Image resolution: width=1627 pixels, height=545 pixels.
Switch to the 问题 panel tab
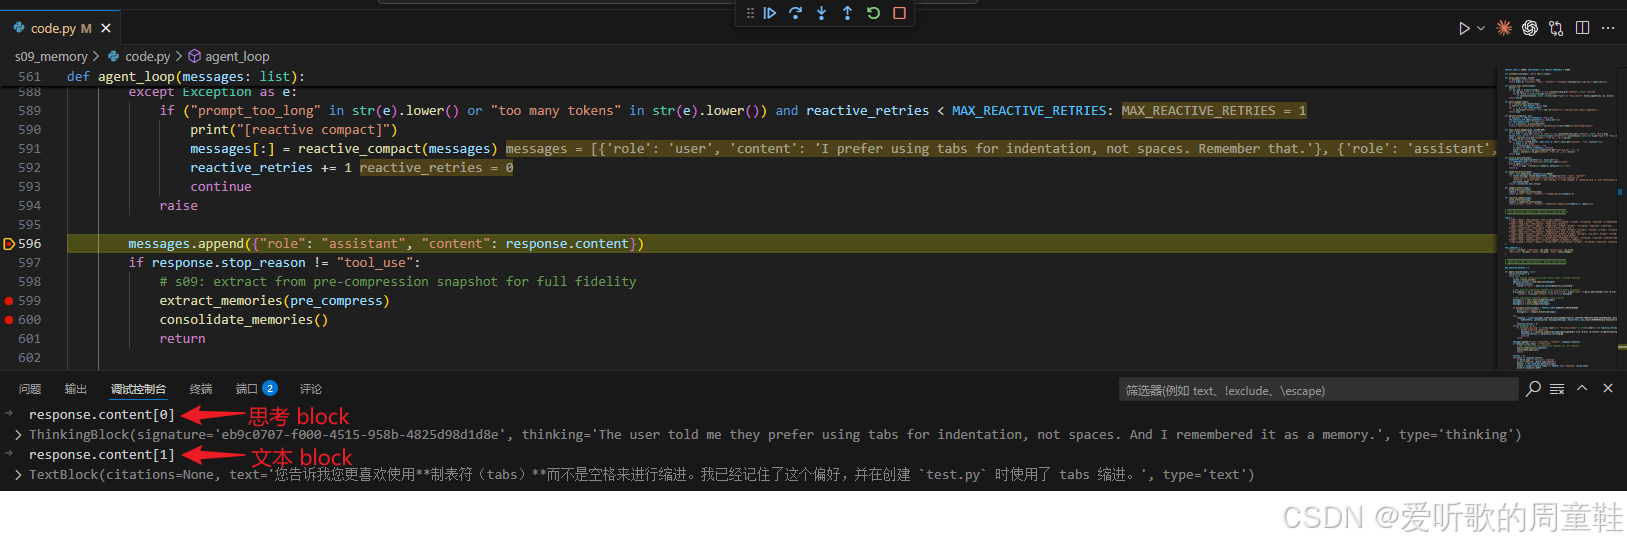(x=30, y=389)
